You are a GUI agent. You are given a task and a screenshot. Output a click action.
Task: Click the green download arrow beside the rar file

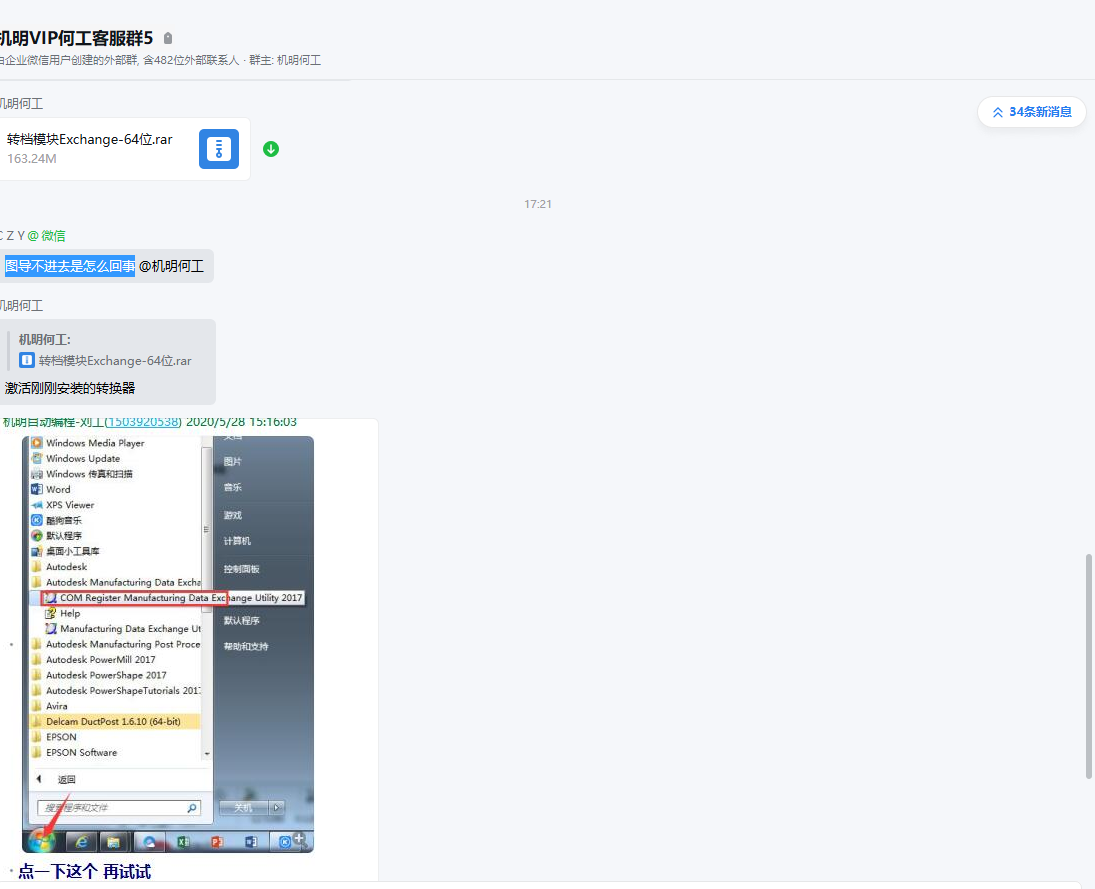pos(271,149)
